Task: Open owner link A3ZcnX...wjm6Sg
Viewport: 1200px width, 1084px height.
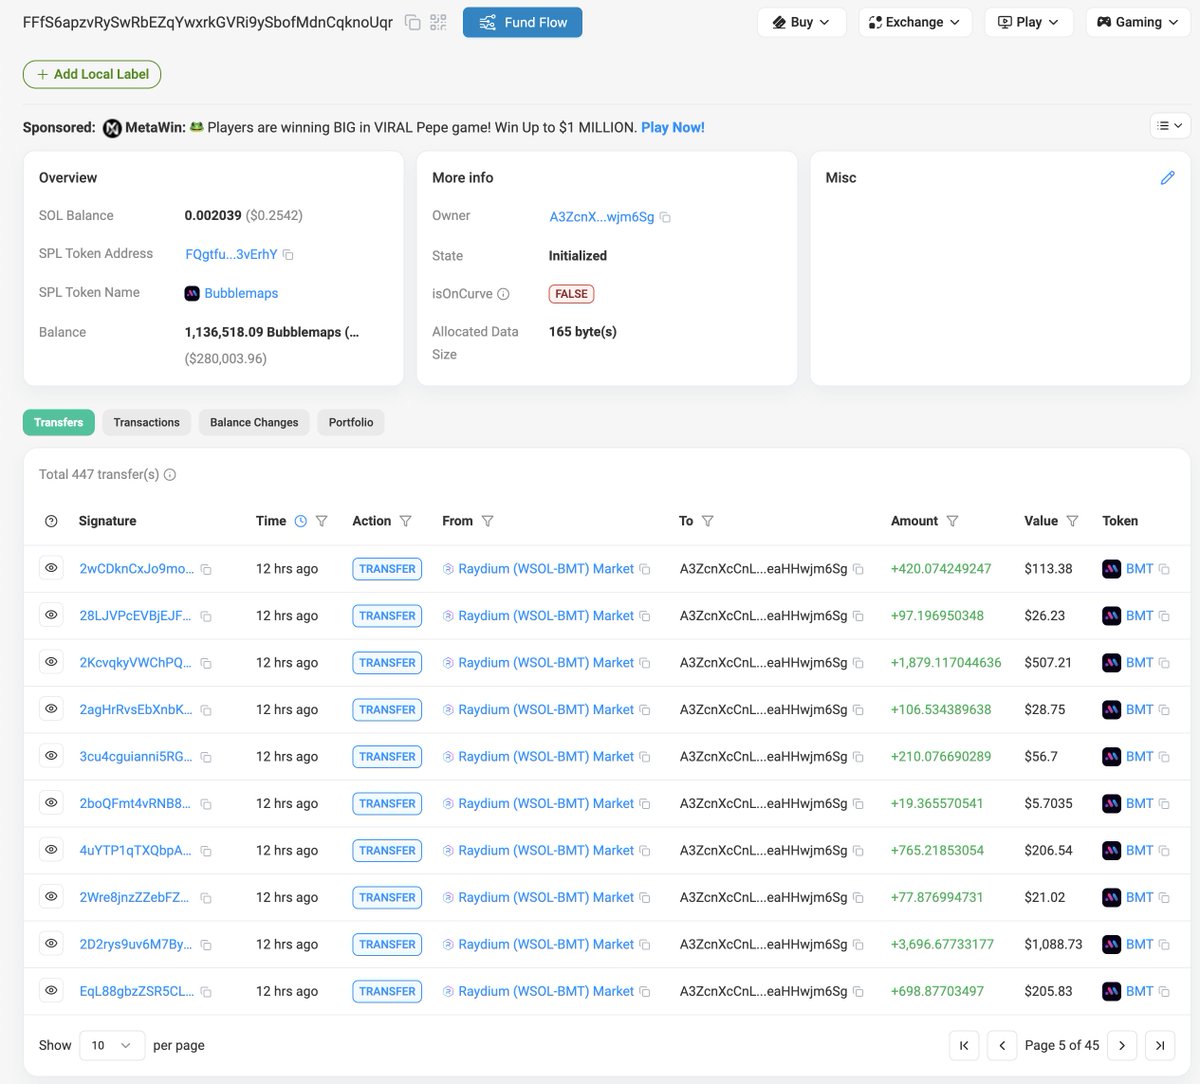Action: 601,216
